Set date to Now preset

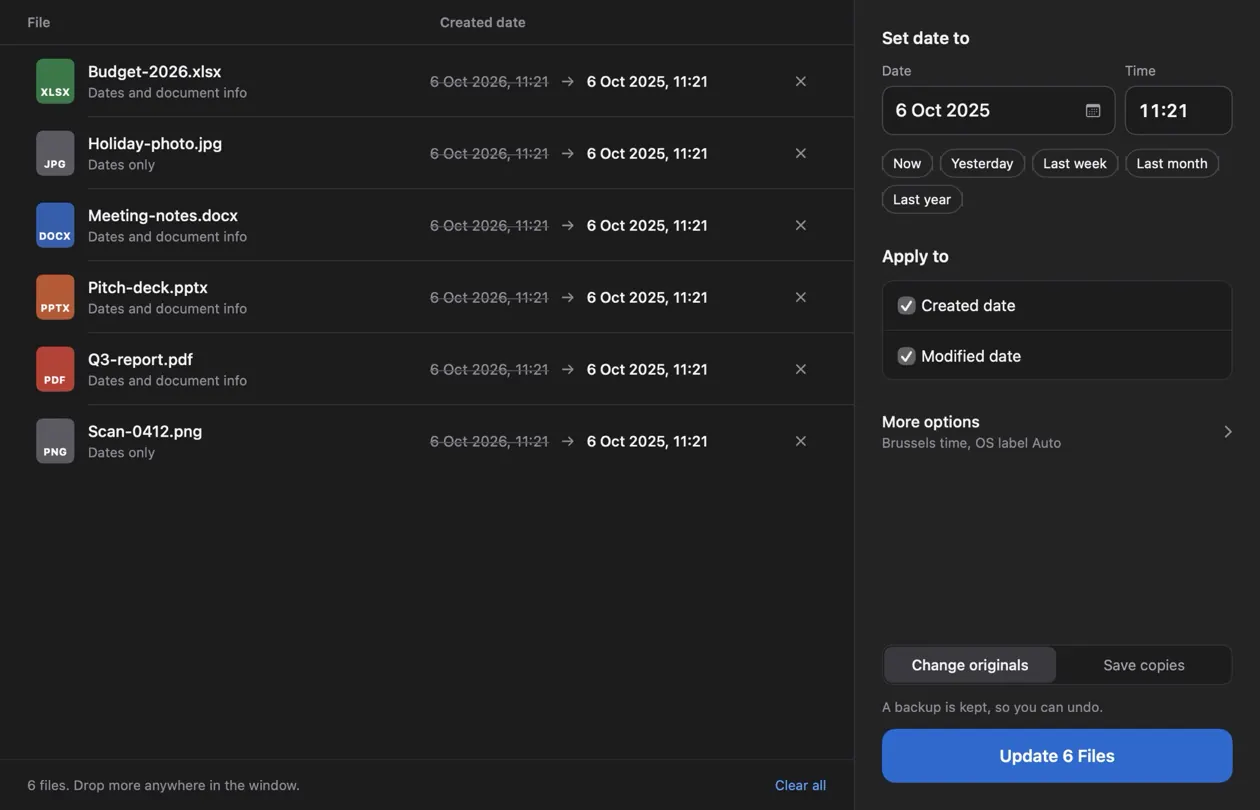click(x=907, y=163)
